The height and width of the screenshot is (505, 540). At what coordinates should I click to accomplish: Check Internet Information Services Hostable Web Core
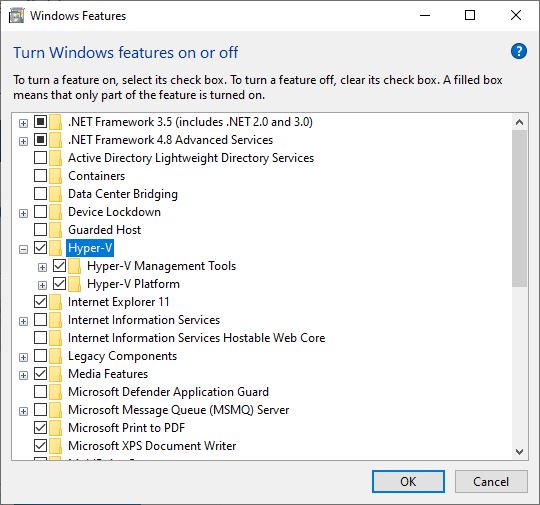point(41,338)
